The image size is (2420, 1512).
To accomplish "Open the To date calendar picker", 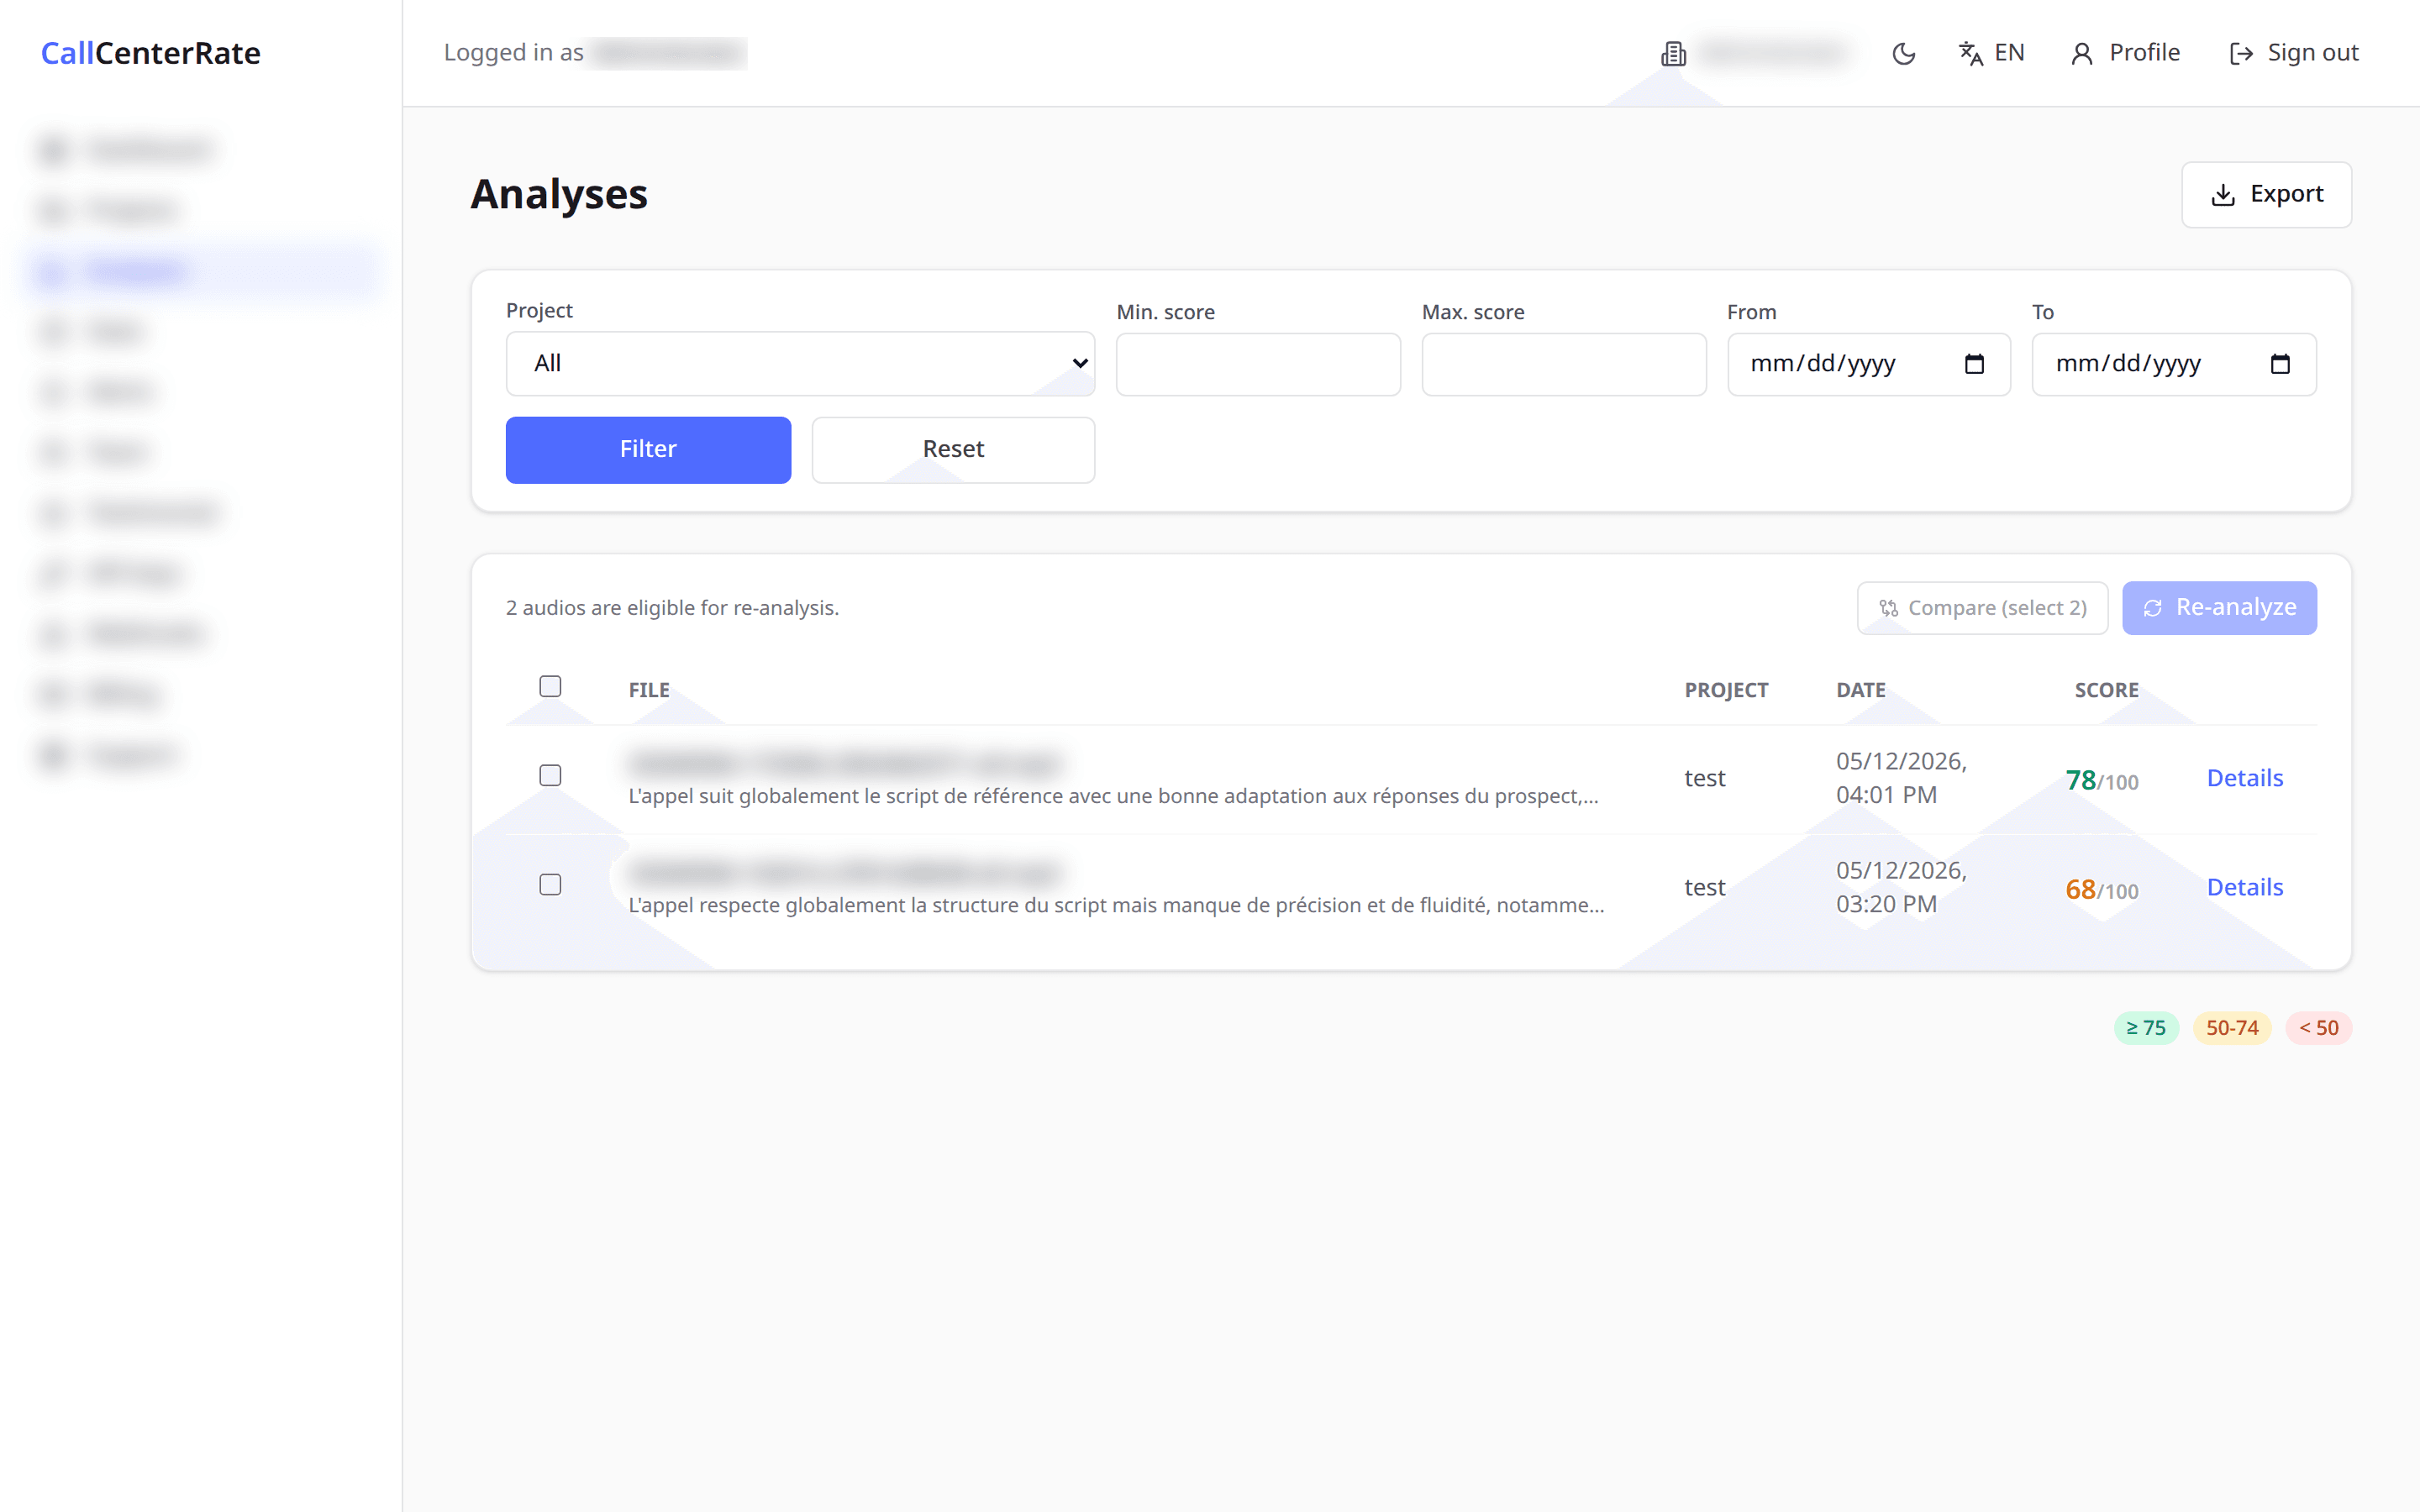I will tap(2280, 364).
